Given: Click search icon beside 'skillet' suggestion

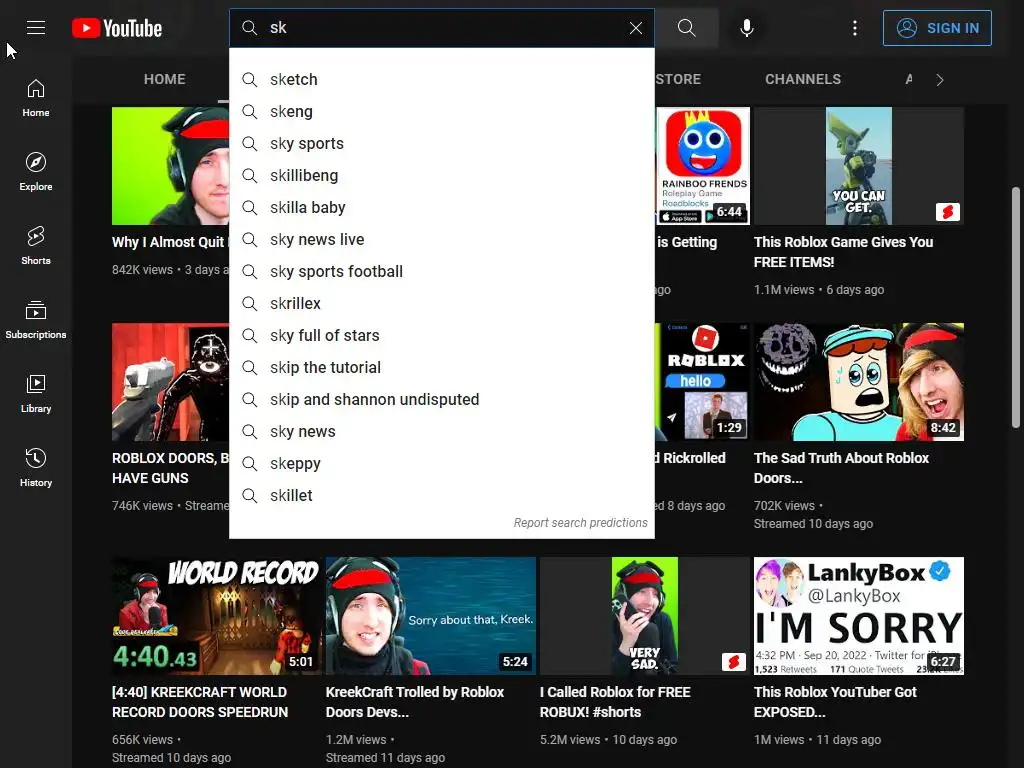Looking at the screenshot, I should [249, 496].
